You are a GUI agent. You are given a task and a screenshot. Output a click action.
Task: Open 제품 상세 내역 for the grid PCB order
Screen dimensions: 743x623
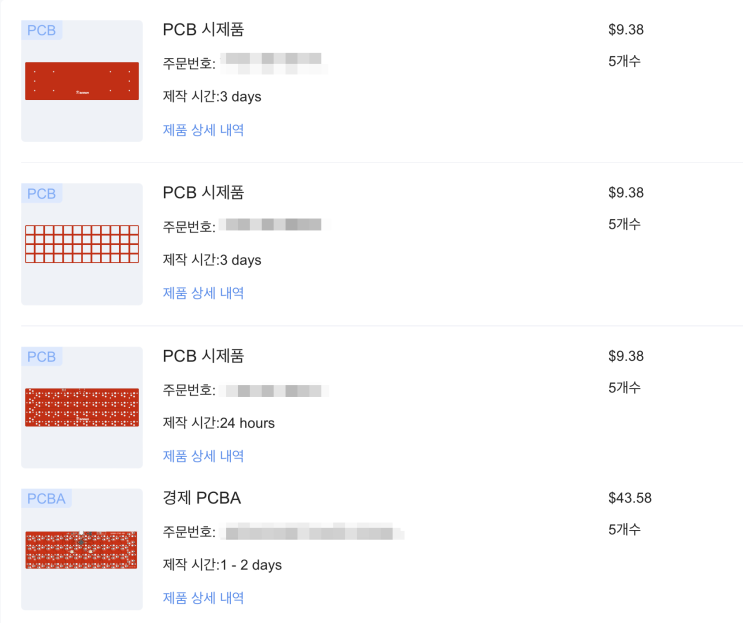point(203,293)
